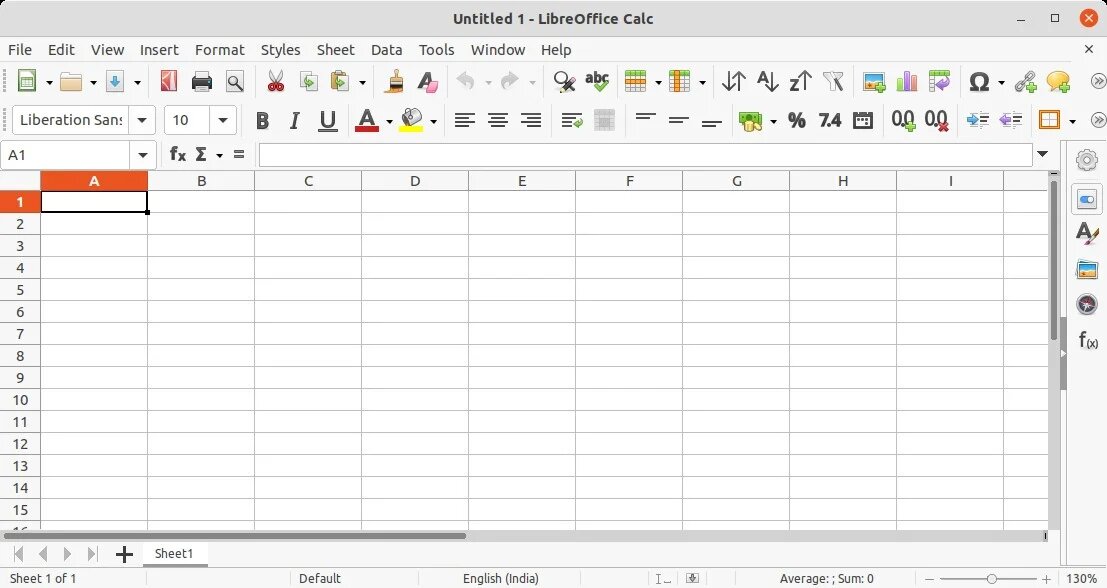Click the zoom slider handle

point(991,579)
